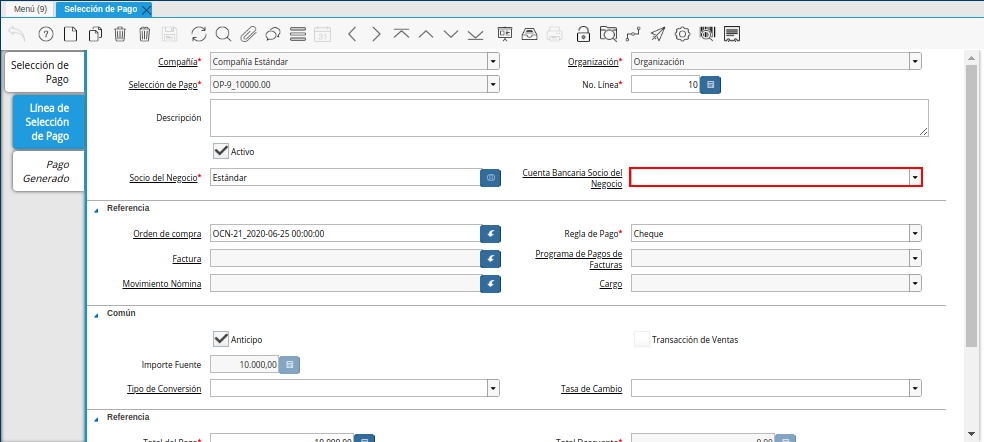The width and height of the screenshot is (984, 442).
Task: Open settings gear icon in toolbar
Action: (683, 34)
